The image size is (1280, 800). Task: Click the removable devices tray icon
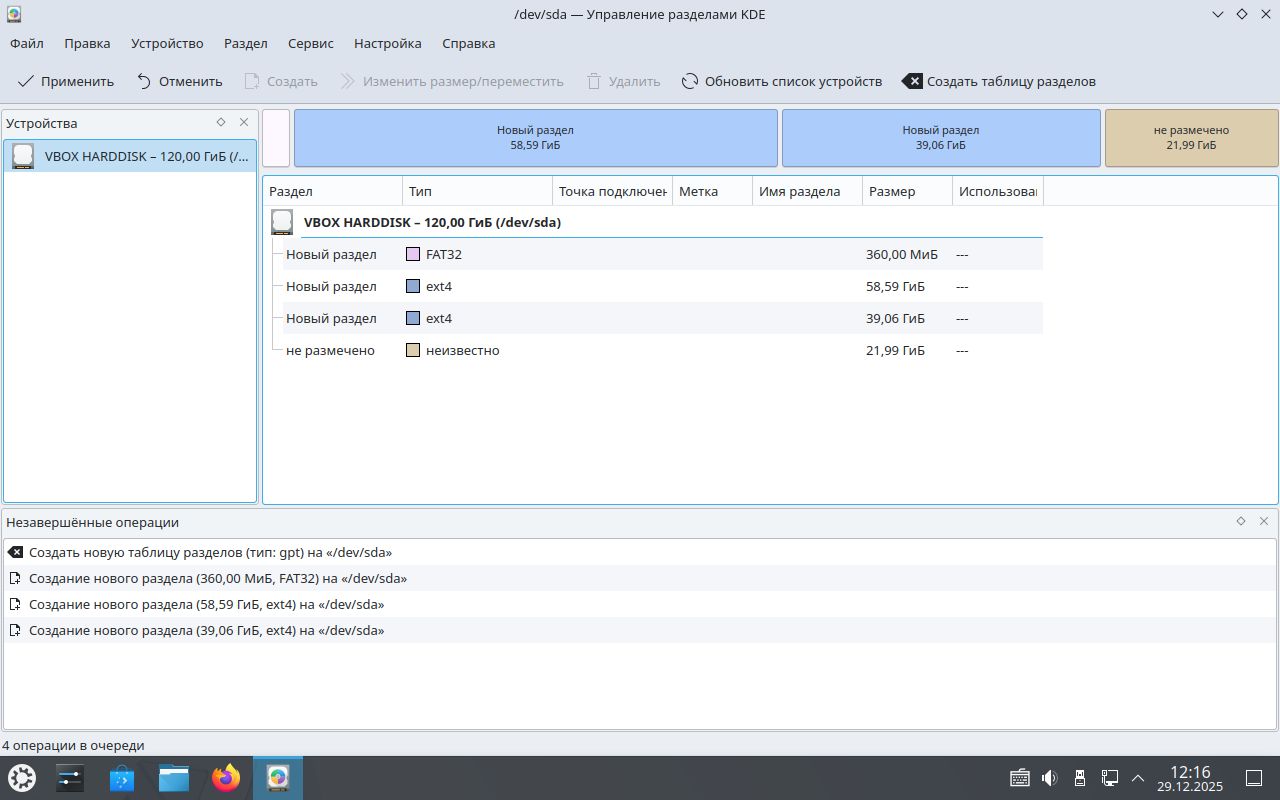click(x=1079, y=778)
